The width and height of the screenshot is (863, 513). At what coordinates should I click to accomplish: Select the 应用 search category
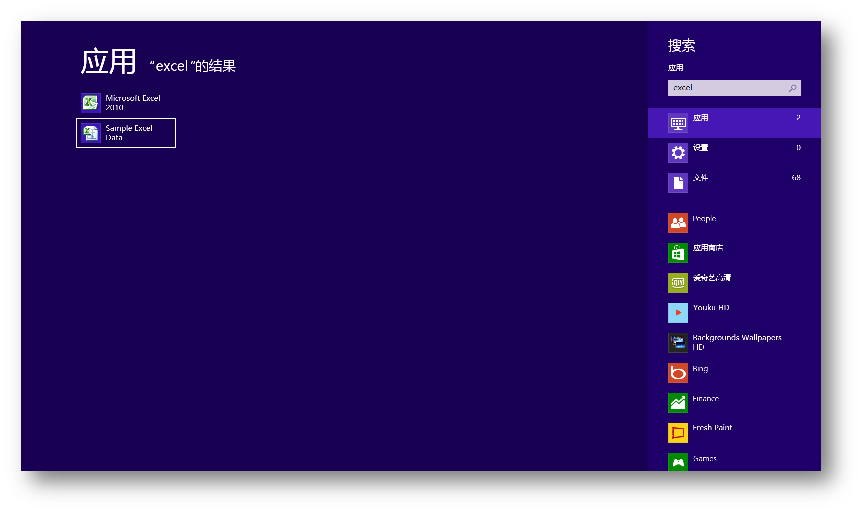pos(734,123)
